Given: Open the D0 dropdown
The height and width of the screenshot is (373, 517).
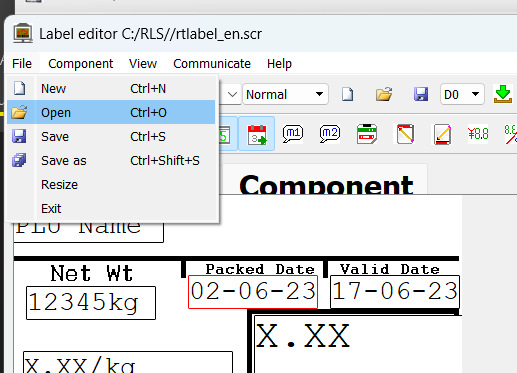Looking at the screenshot, I should click(462, 94).
